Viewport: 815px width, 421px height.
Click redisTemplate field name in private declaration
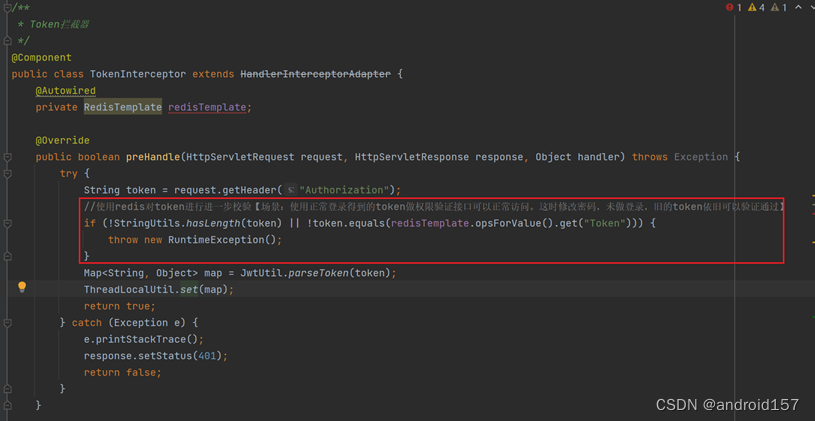(x=206, y=107)
